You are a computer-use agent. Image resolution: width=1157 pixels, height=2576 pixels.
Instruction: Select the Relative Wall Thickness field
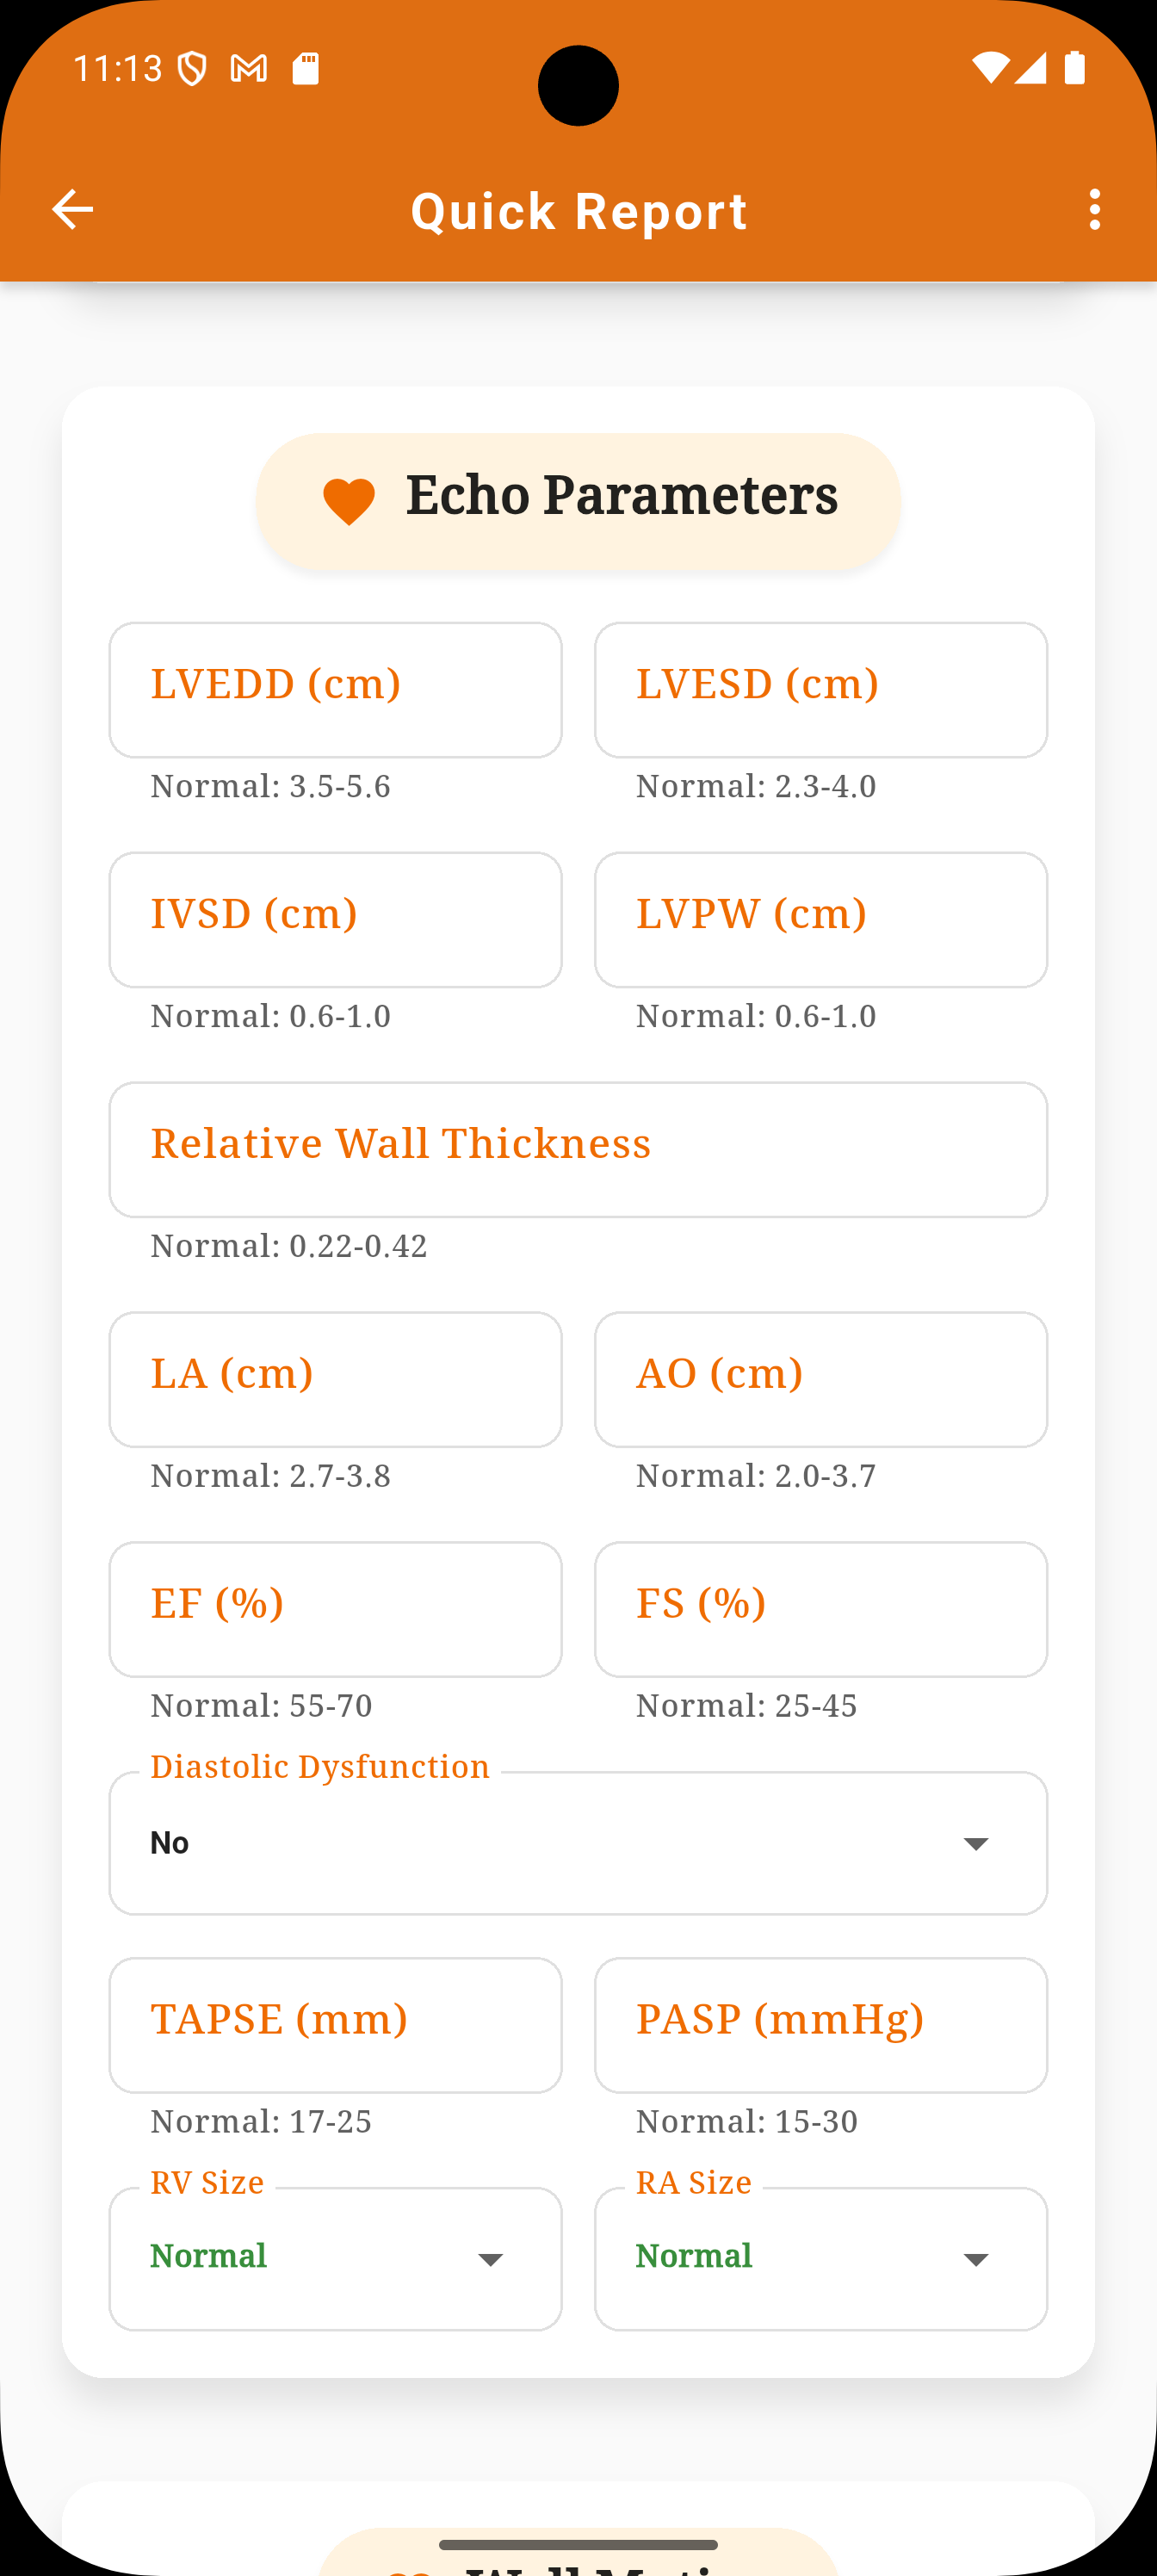tap(578, 1150)
